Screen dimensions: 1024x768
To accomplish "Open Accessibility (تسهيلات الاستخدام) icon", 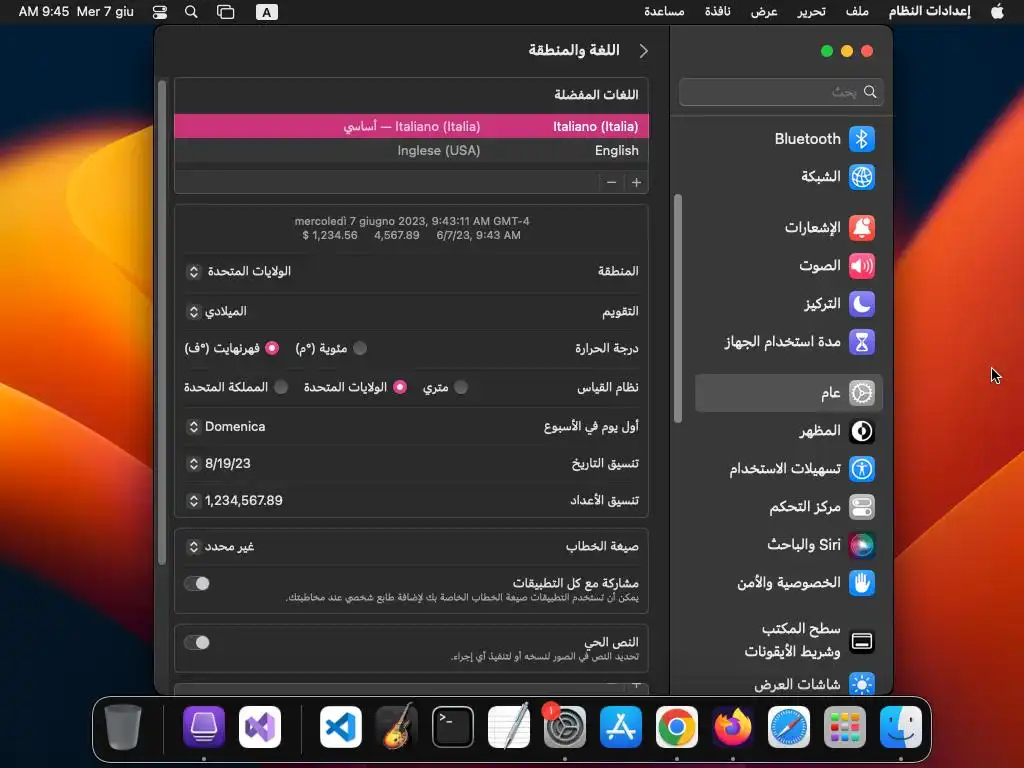I will click(861, 469).
